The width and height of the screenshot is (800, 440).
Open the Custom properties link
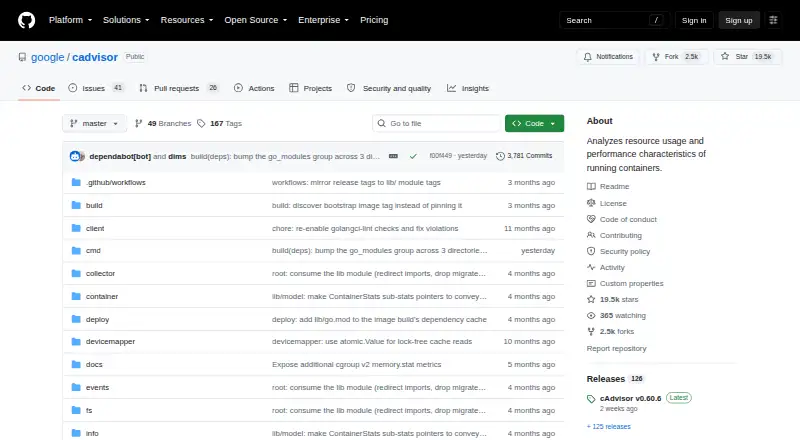(632, 283)
